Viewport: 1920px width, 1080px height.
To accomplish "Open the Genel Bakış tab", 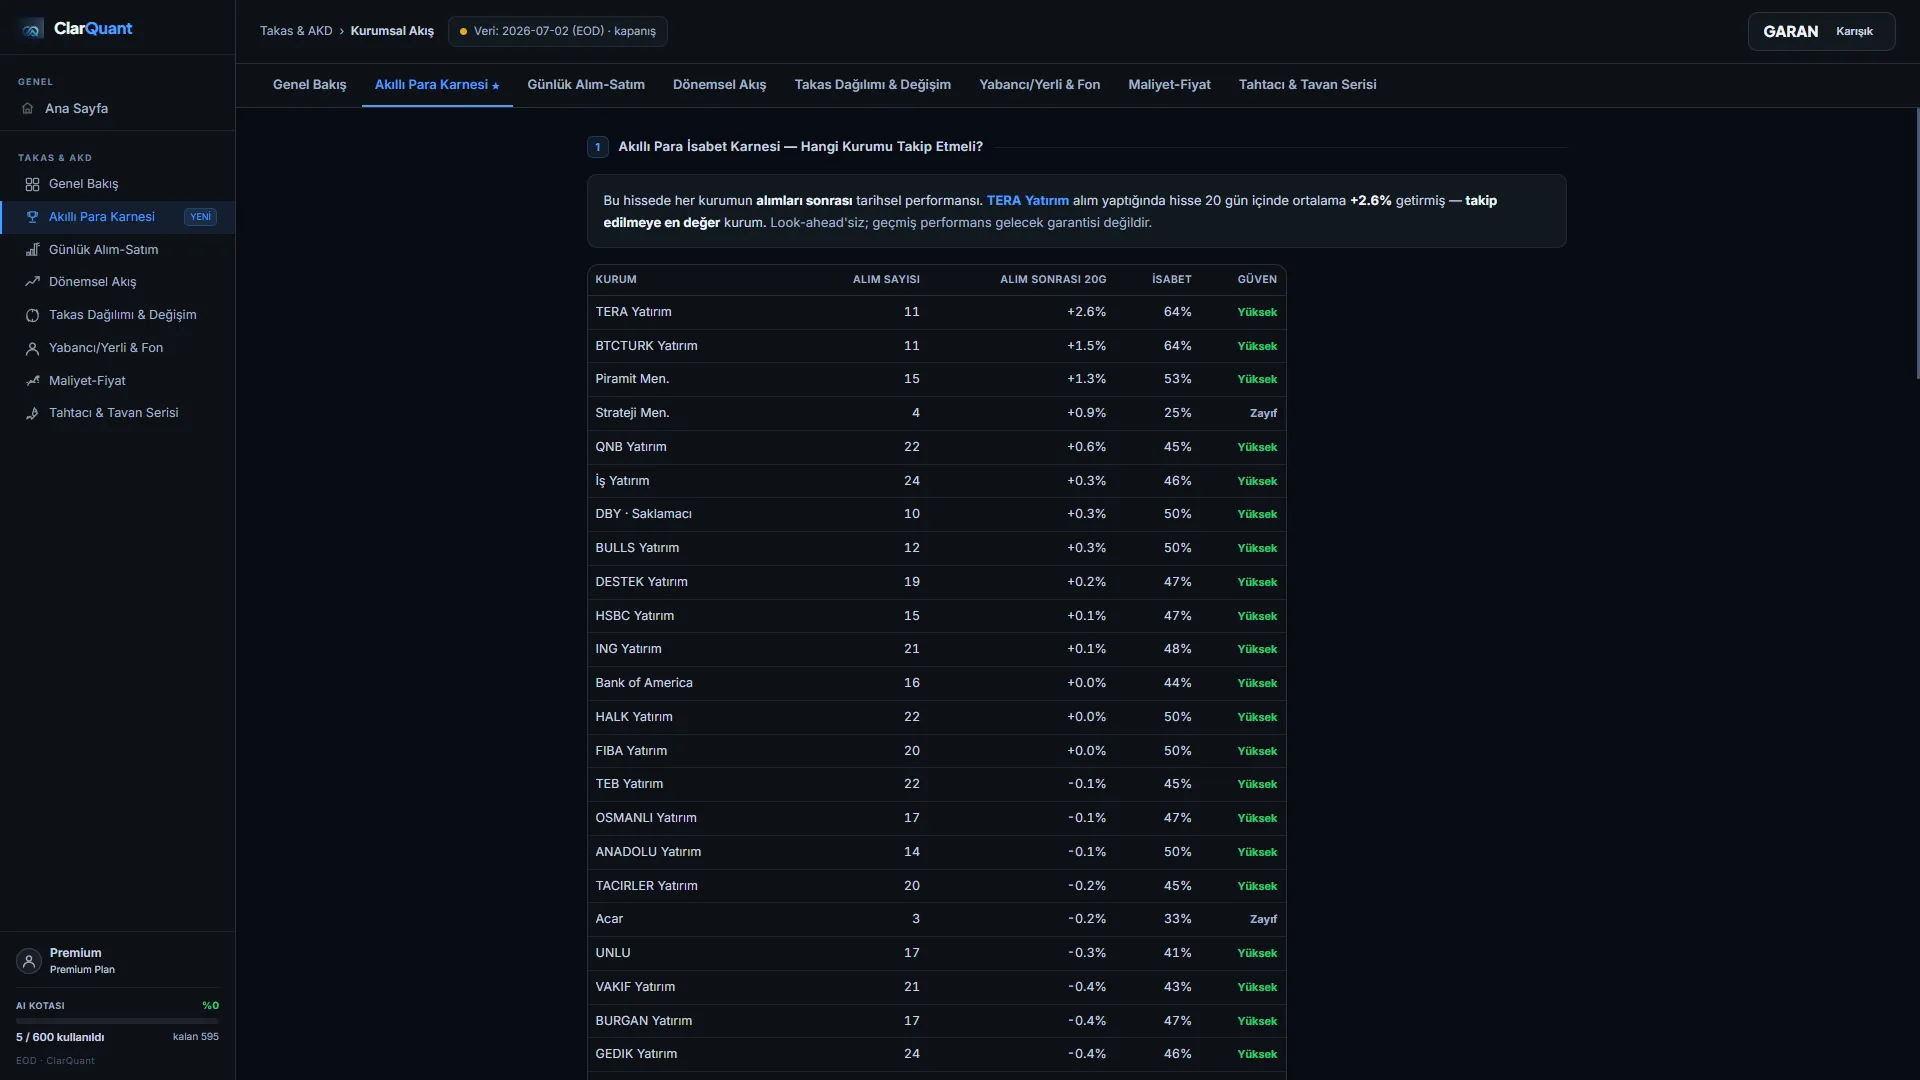I will point(309,85).
